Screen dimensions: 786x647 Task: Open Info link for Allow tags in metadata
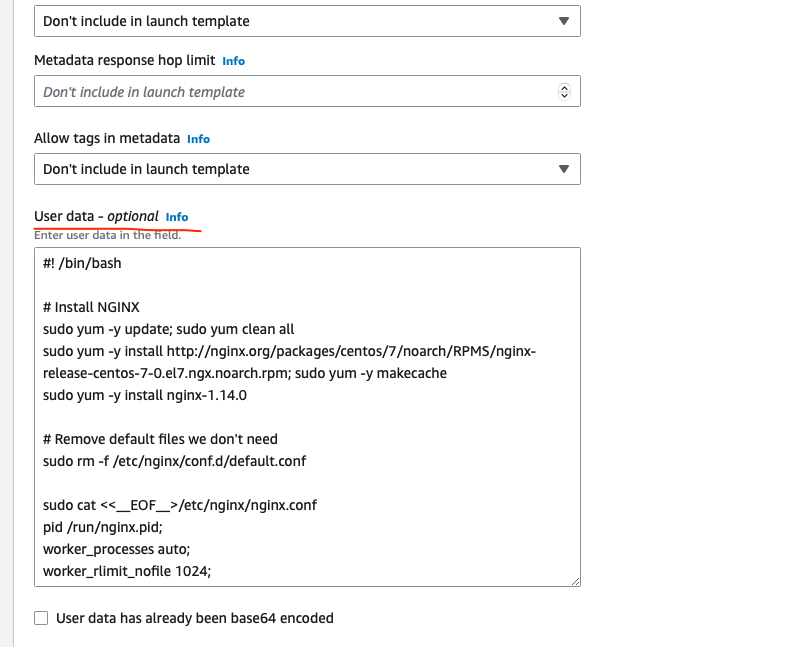(x=199, y=139)
